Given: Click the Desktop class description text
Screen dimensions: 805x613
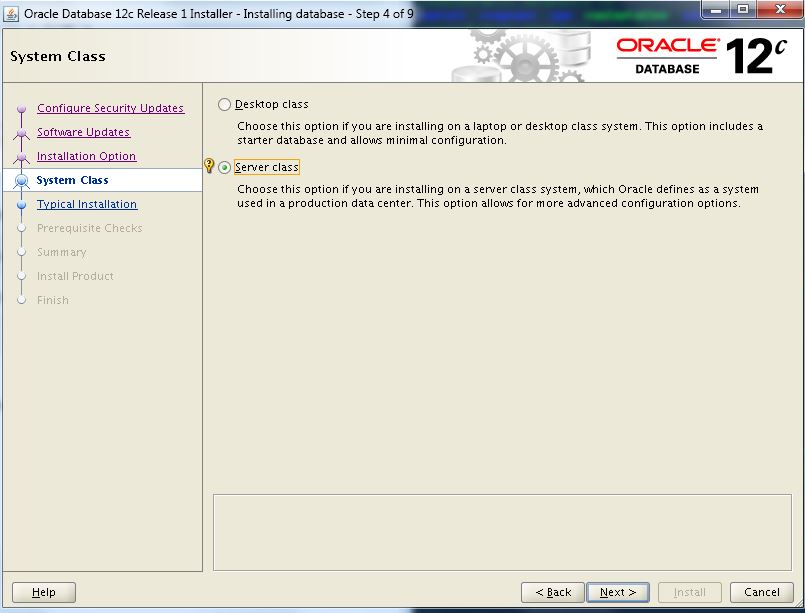Looking at the screenshot, I should pyautogui.click(x=500, y=133).
